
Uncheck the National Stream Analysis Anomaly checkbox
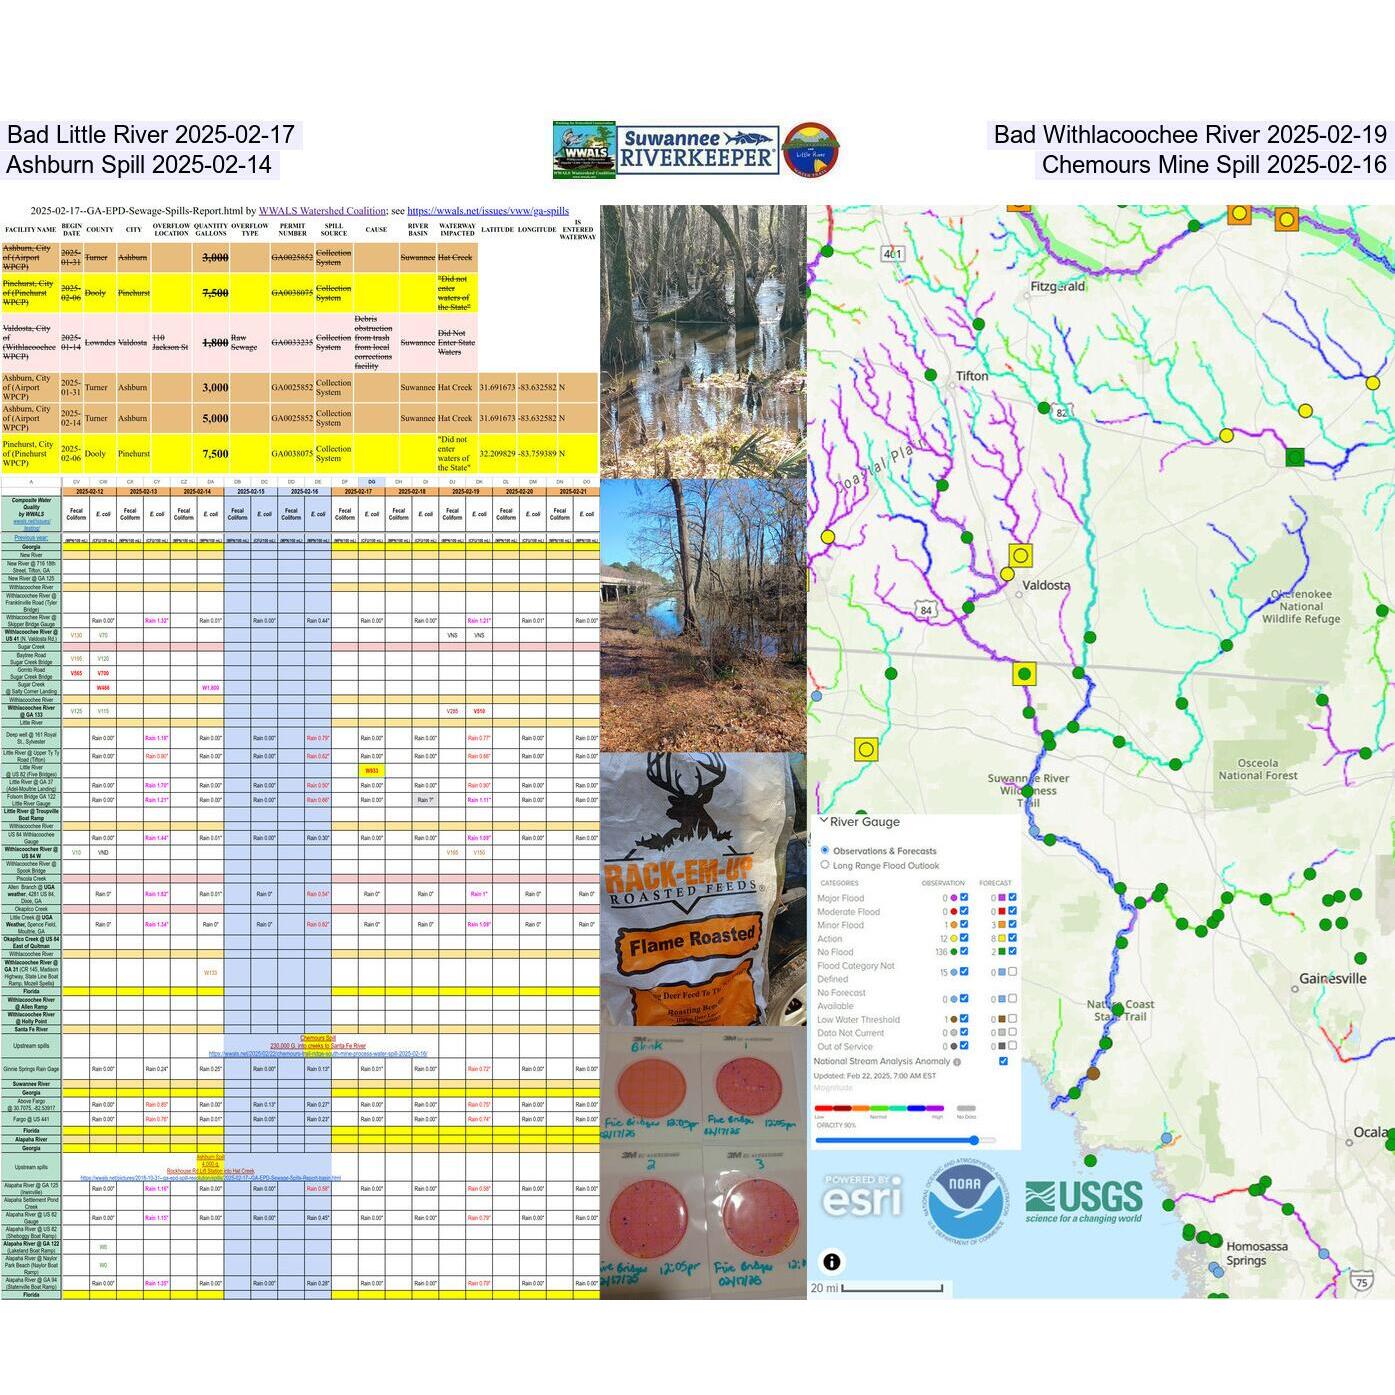(1003, 1061)
